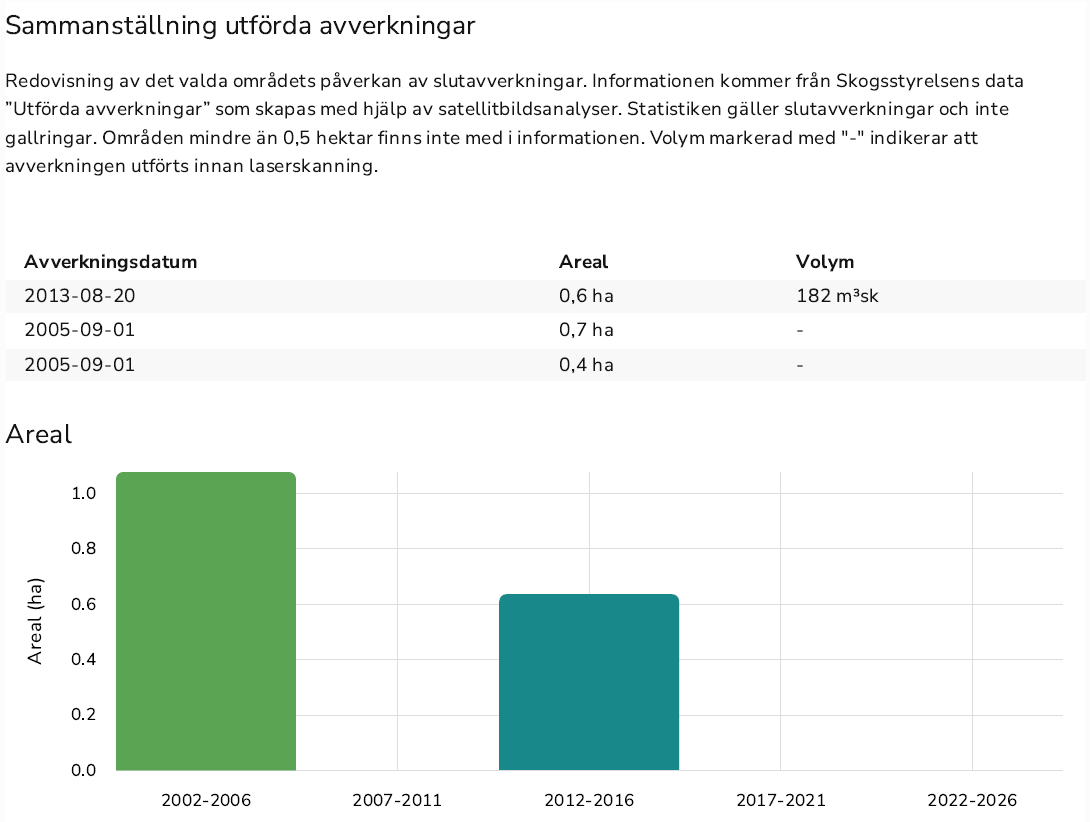1090x822 pixels.
Task: Click the "0.2" y-axis tick label
Action: (83, 714)
